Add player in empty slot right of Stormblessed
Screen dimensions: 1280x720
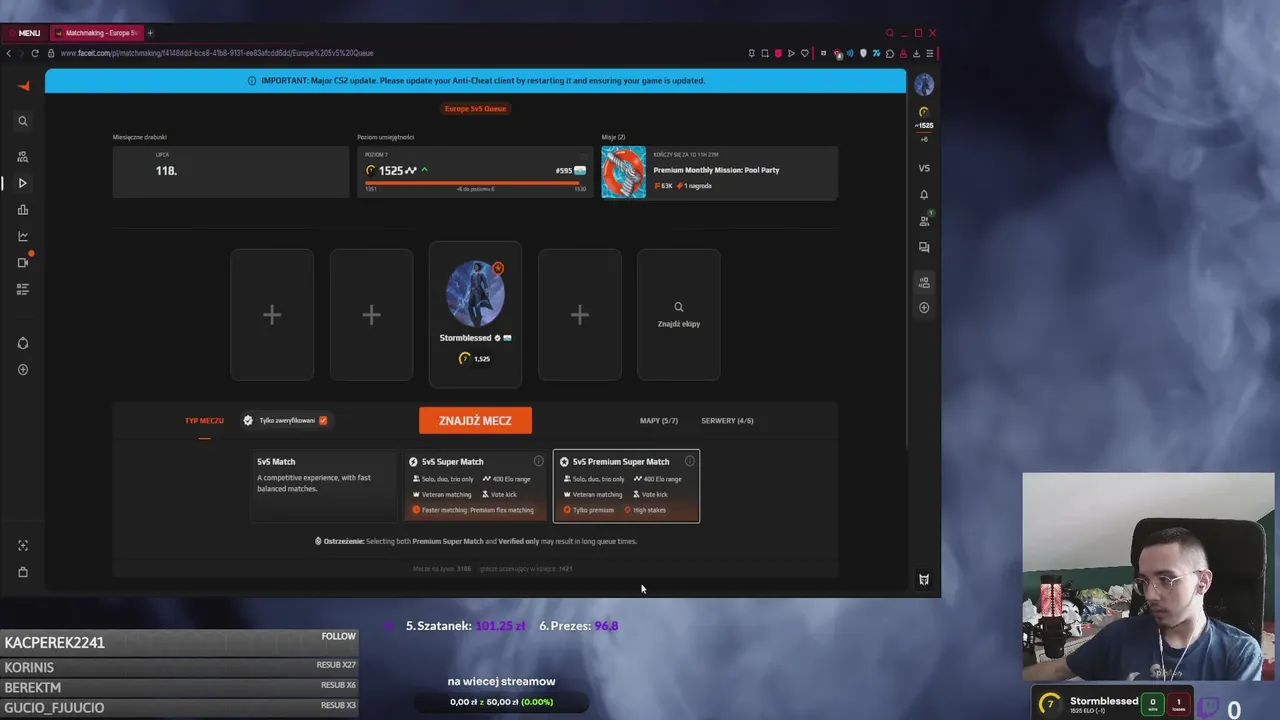click(x=580, y=315)
